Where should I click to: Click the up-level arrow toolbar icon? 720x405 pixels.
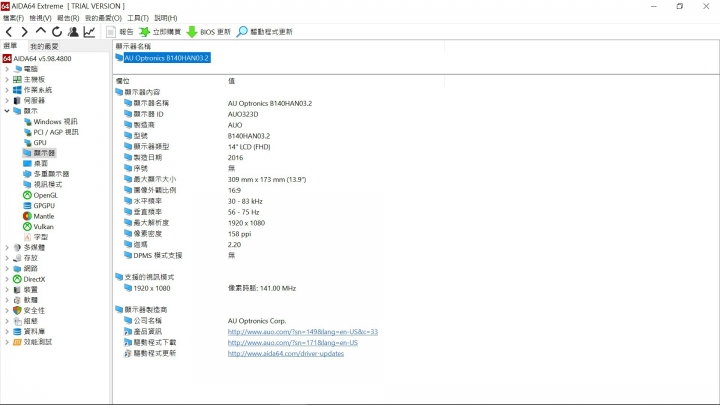click(41, 31)
